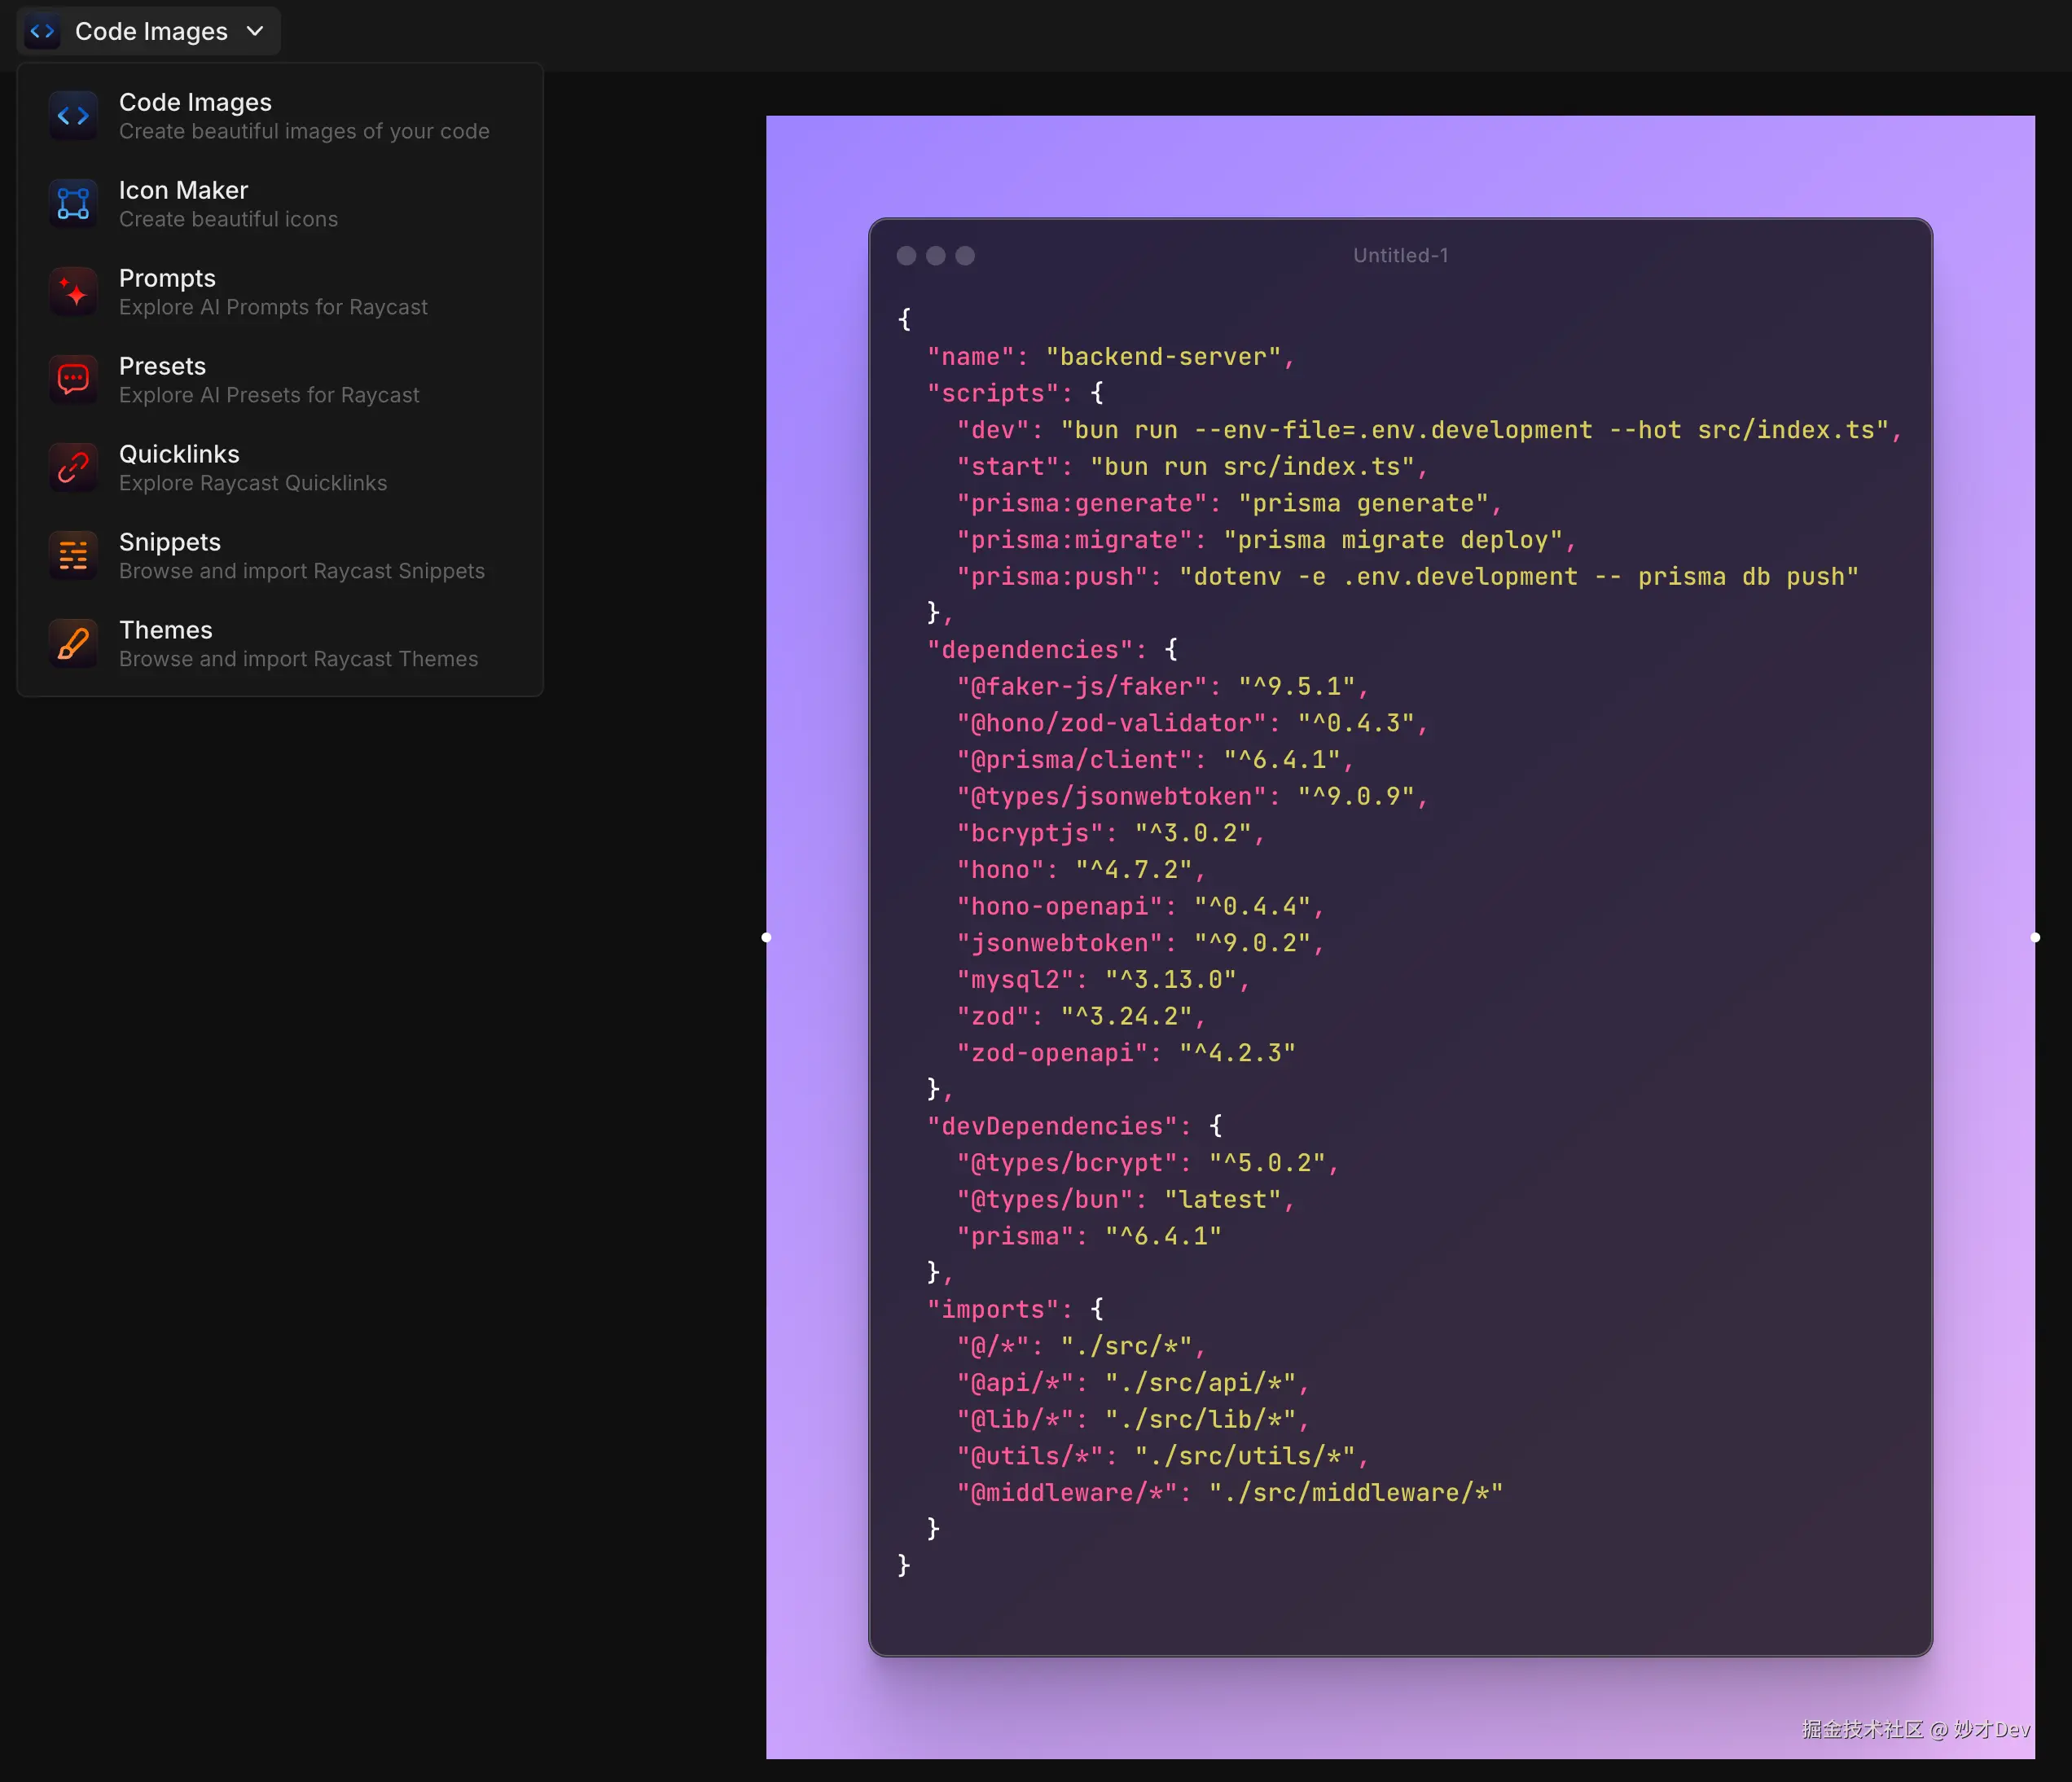Edit the Untitled-1 window title
Image resolution: width=2072 pixels, height=1782 pixels.
1400,255
